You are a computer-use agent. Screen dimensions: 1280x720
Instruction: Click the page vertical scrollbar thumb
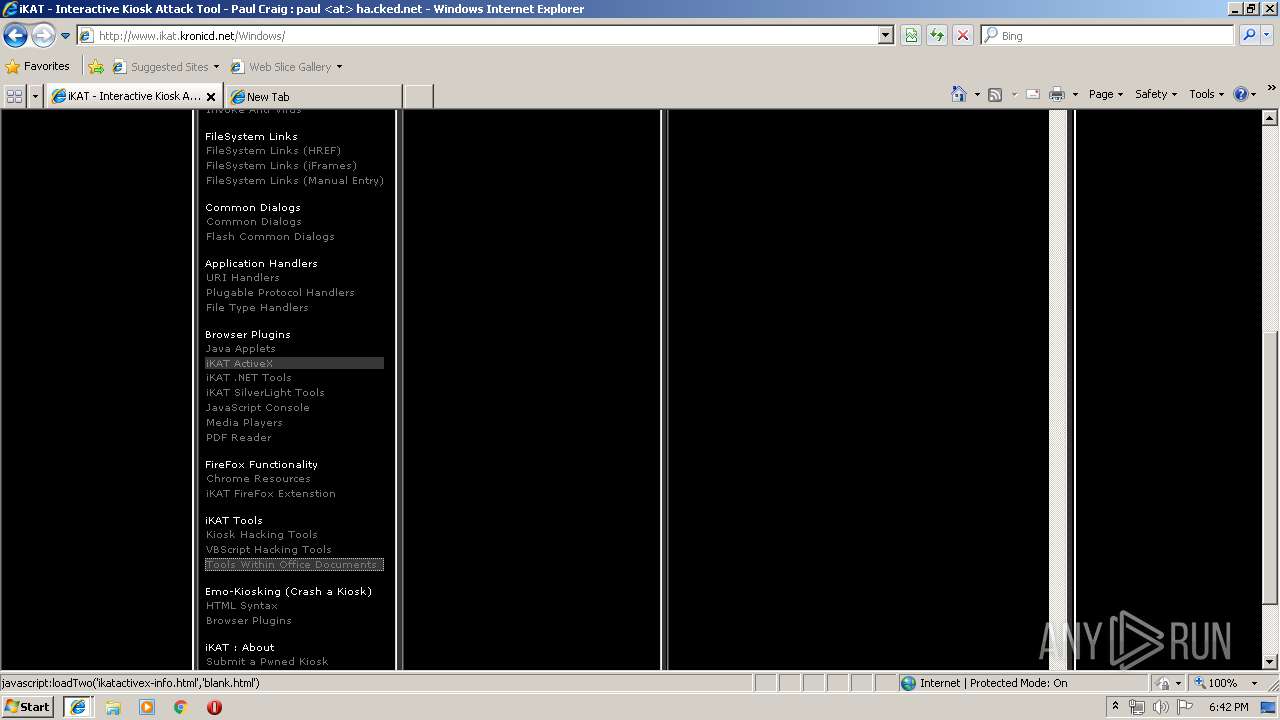tap(1270, 468)
